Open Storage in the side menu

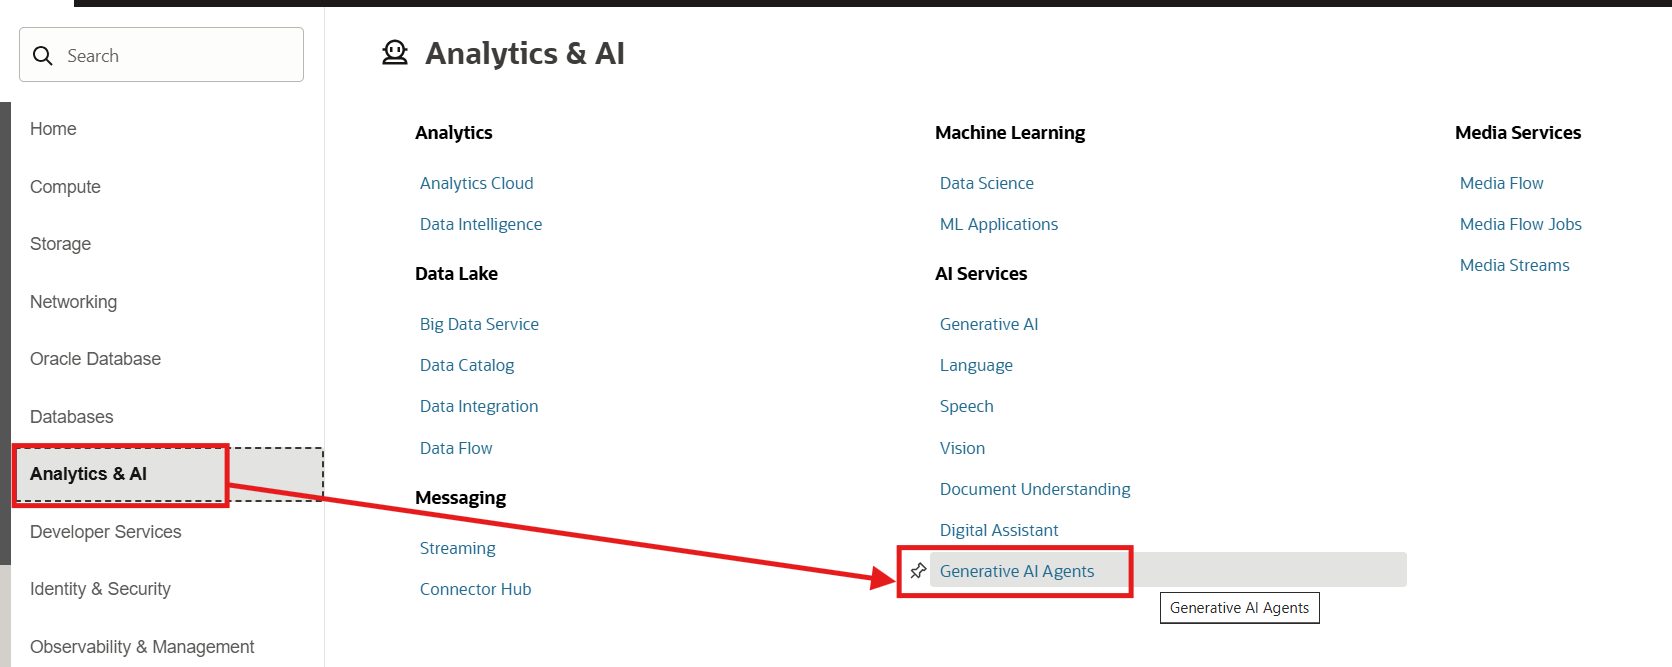point(60,244)
